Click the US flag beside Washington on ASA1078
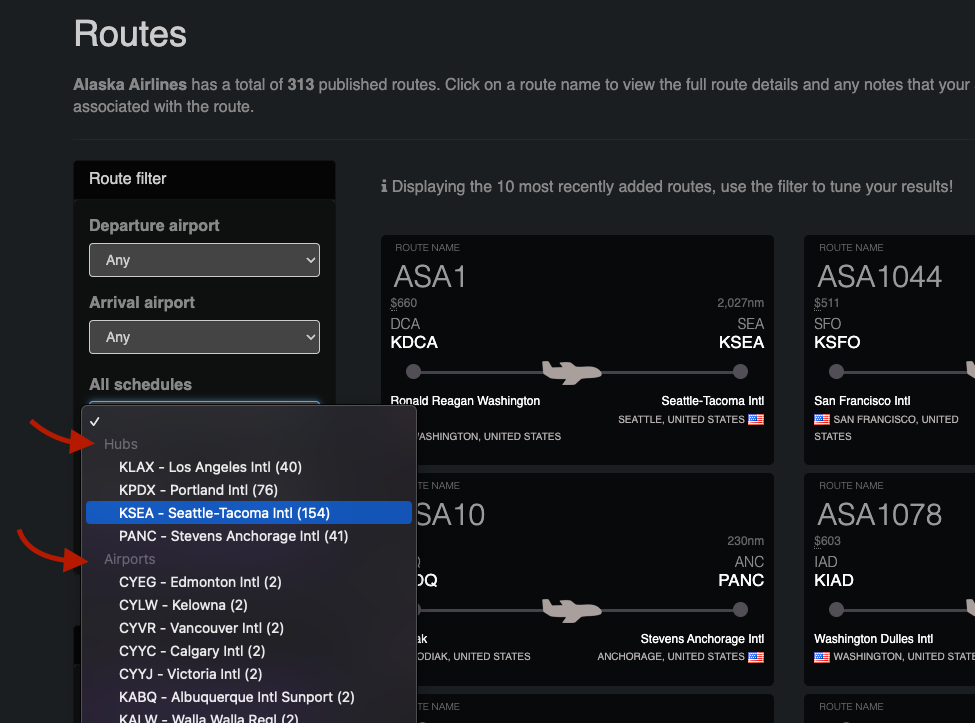 822,657
